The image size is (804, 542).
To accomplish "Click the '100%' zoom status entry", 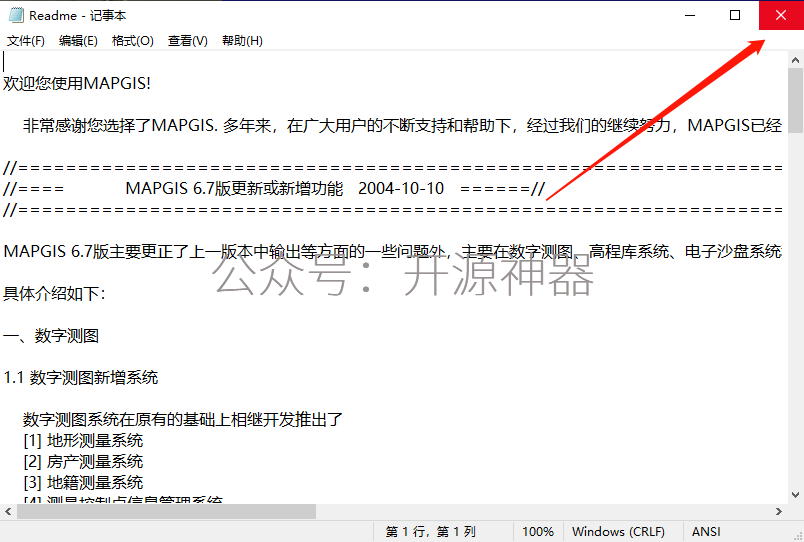I will coord(538,532).
